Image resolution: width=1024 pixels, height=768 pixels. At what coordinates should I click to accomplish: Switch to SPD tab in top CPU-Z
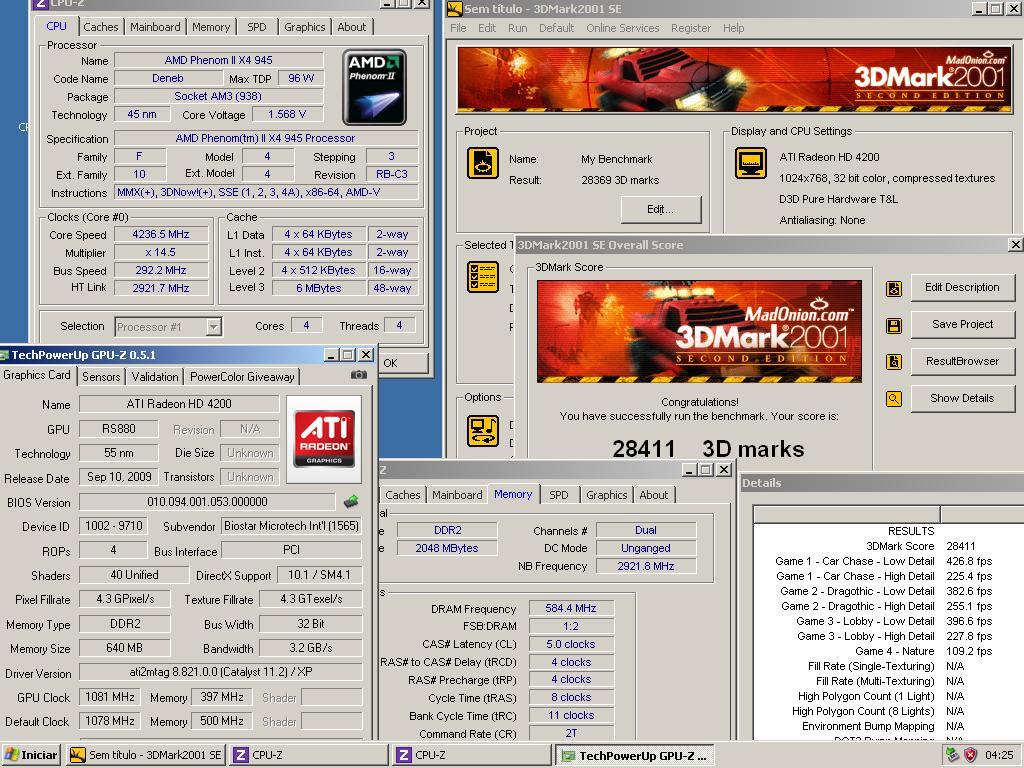257,27
